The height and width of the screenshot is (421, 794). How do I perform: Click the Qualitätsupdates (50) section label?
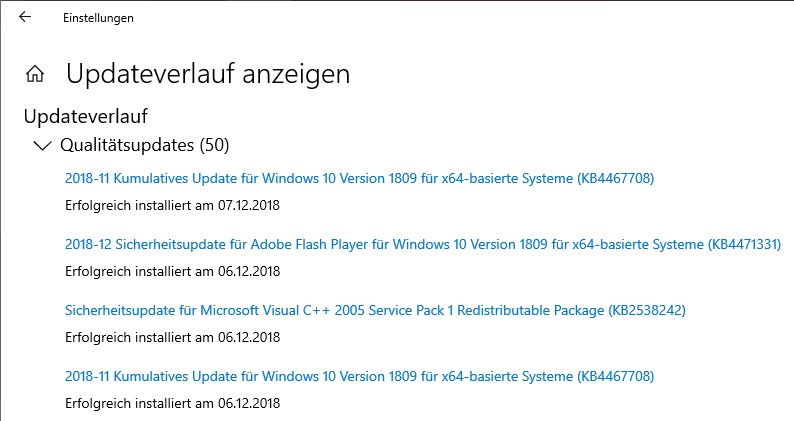click(x=144, y=145)
